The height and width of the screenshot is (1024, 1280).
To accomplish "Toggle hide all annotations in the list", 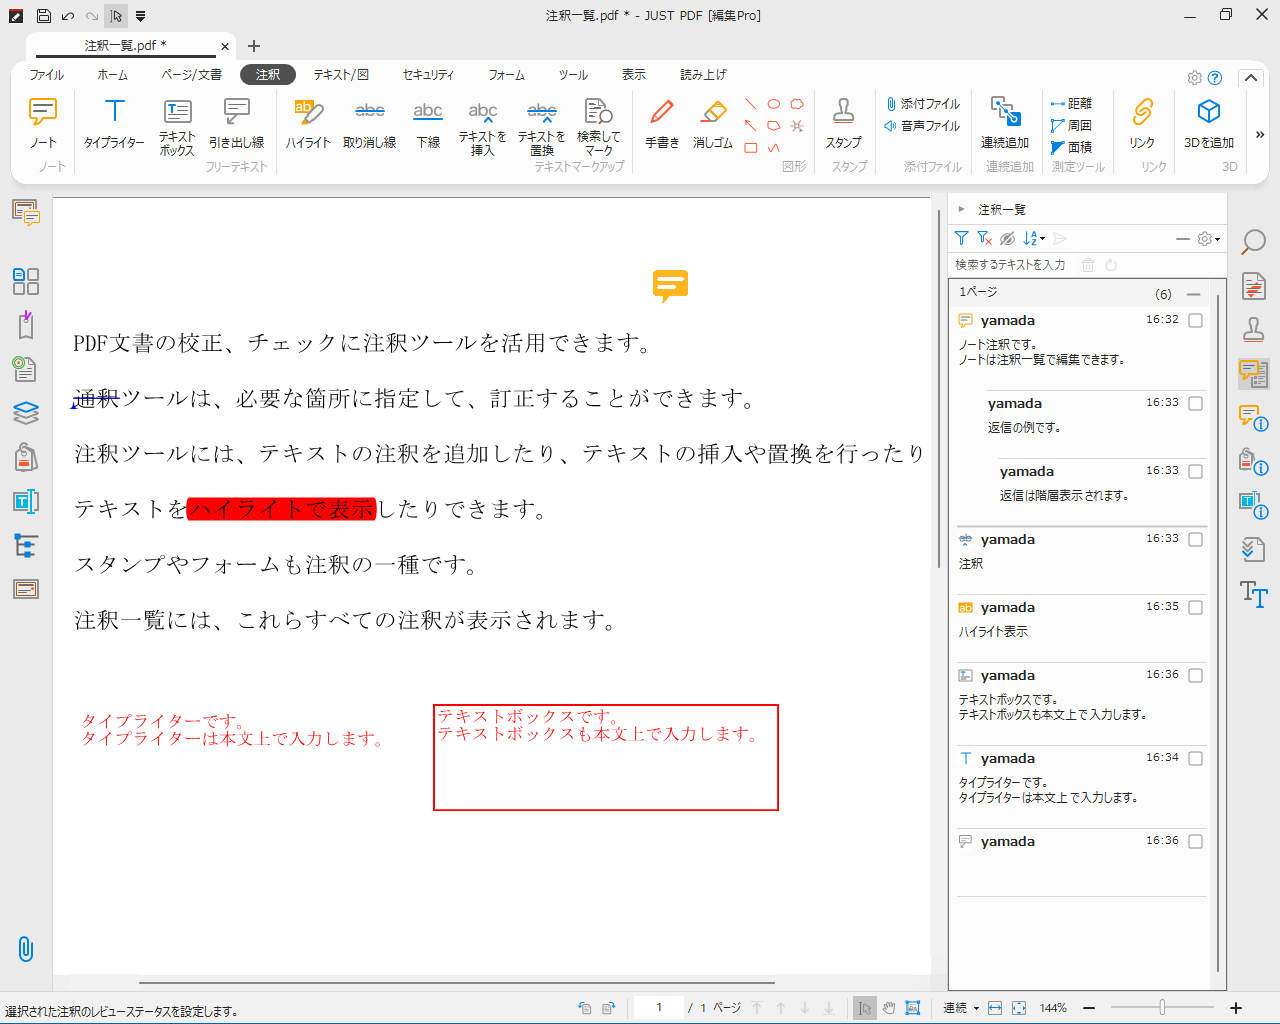I will point(1008,238).
